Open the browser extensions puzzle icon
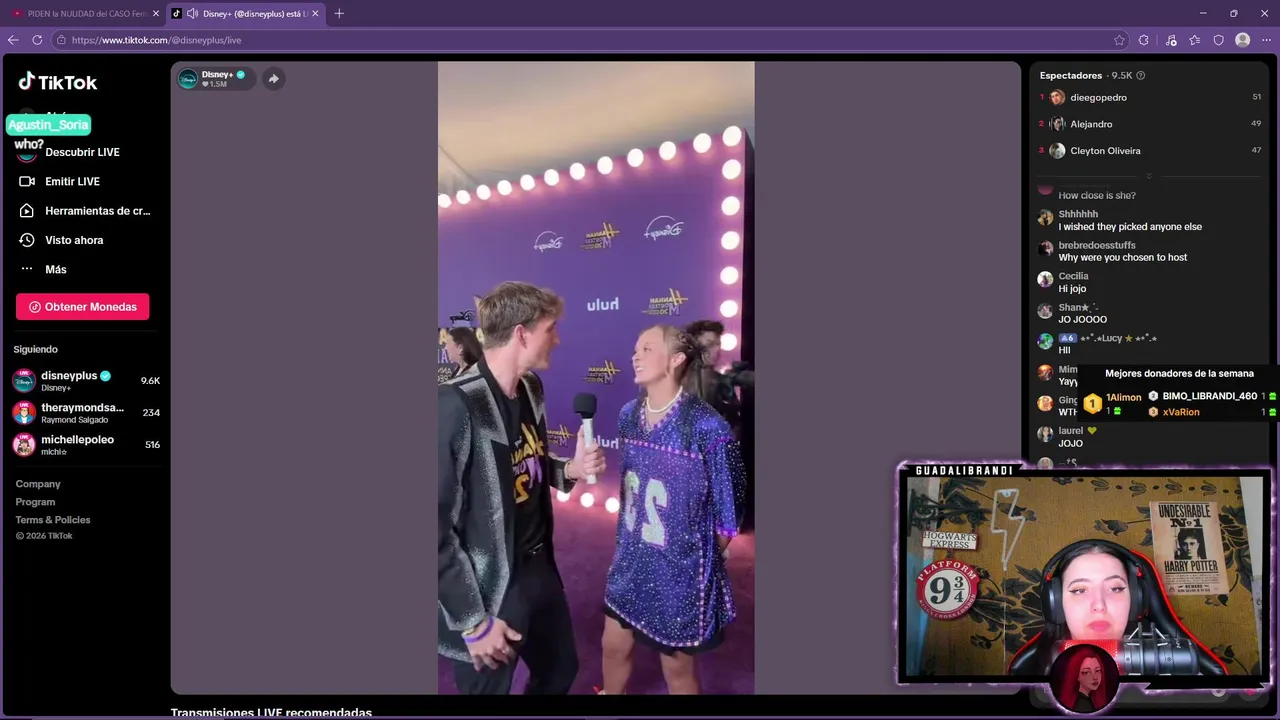The height and width of the screenshot is (720, 1280). click(1144, 40)
